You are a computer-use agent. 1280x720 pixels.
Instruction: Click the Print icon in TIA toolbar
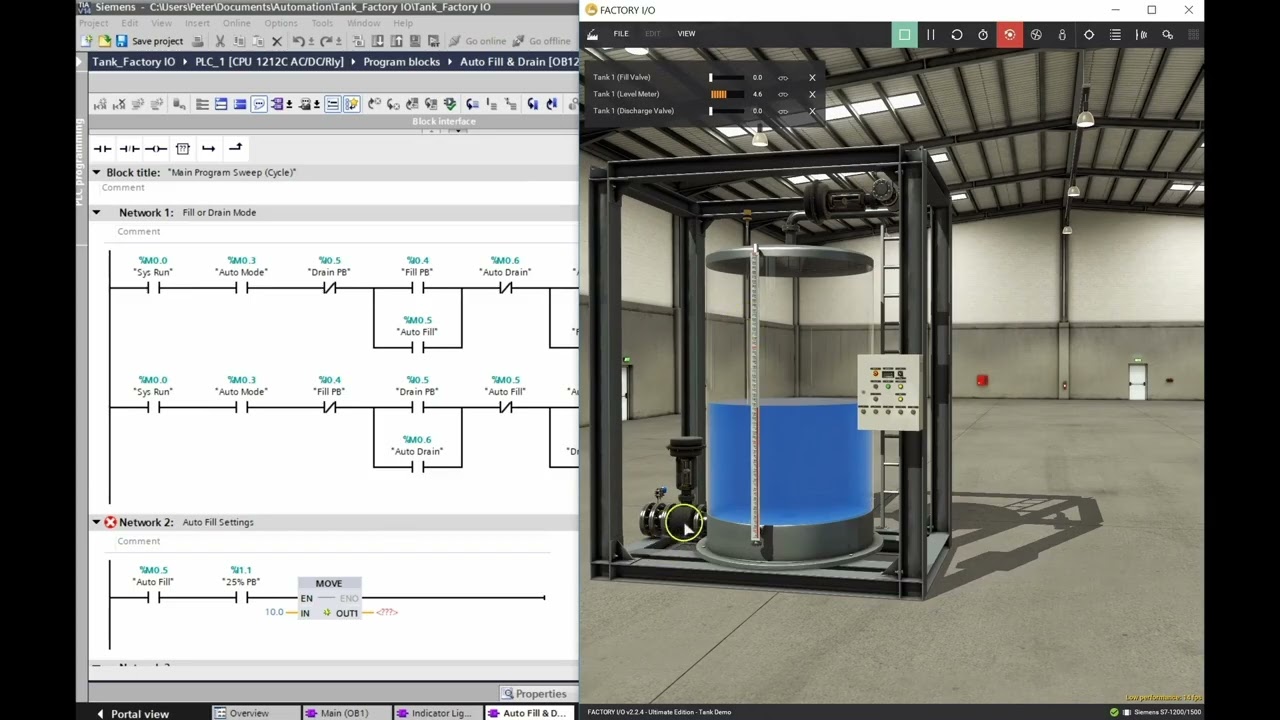(197, 41)
